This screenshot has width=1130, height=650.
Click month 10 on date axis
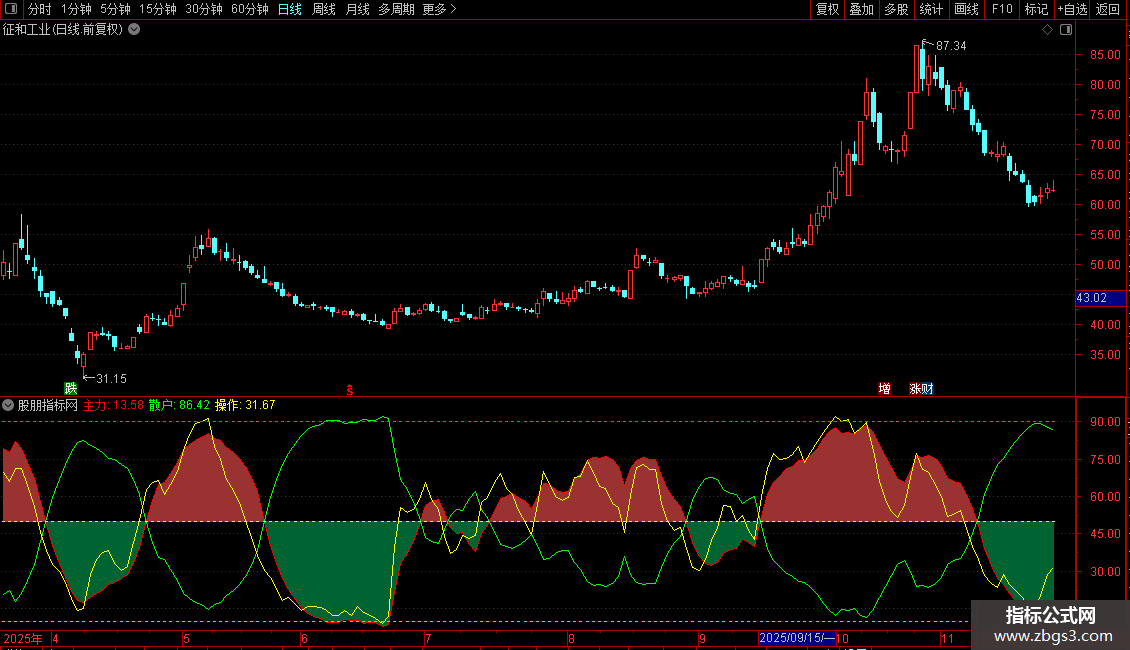[x=842, y=638]
